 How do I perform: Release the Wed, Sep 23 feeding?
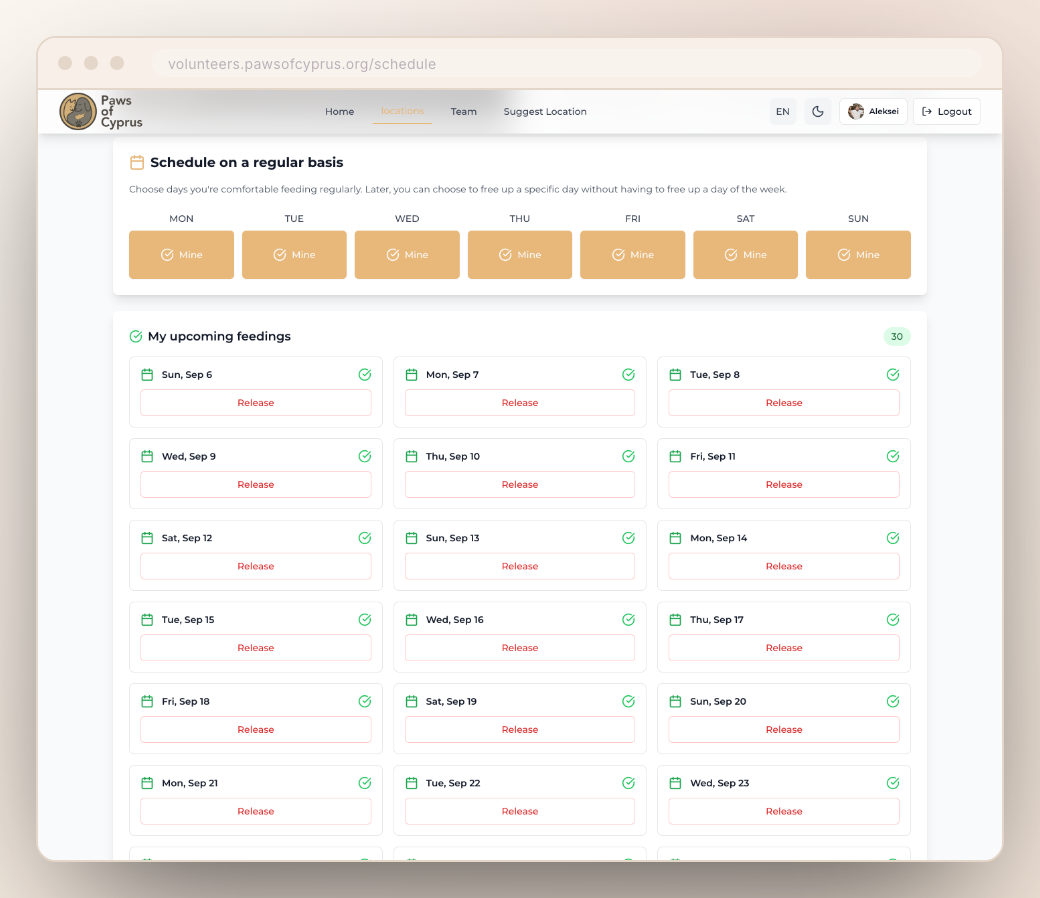click(784, 811)
